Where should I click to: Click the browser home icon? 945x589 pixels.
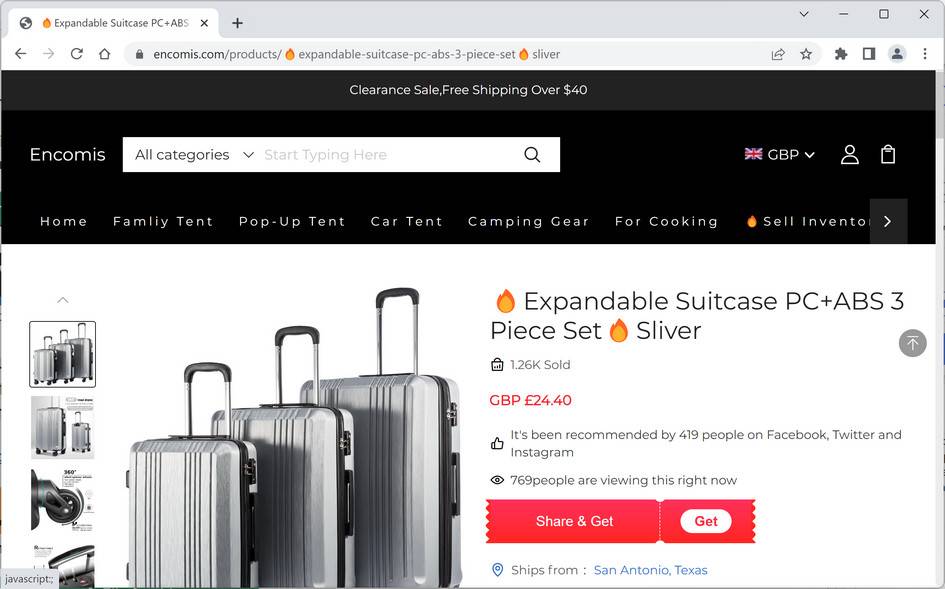pos(104,54)
